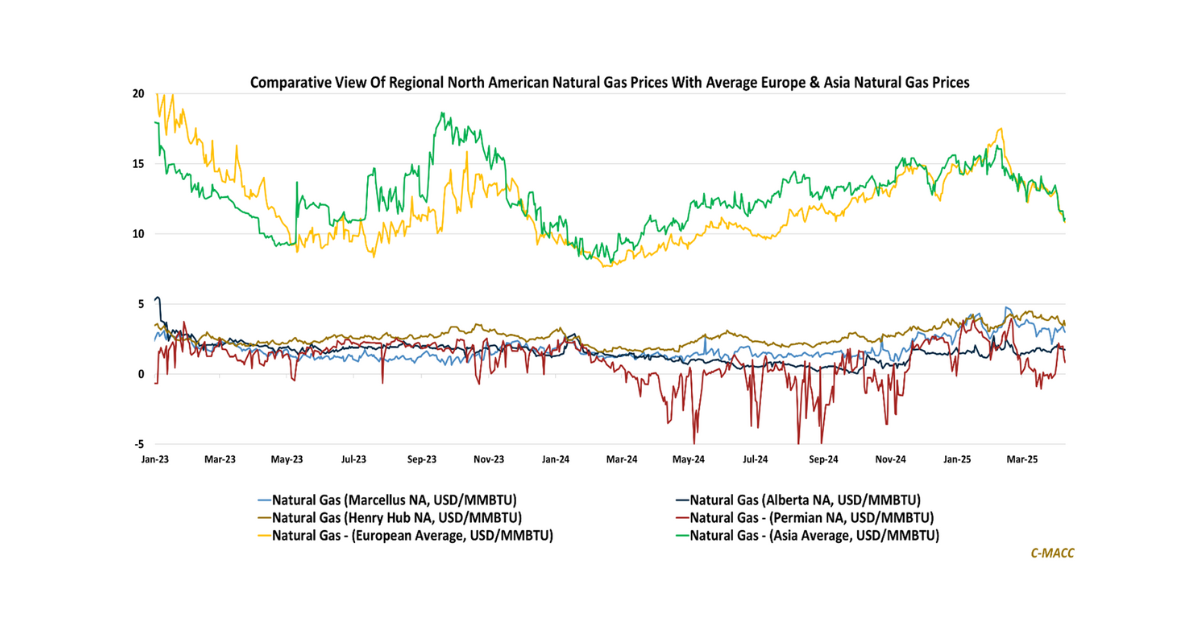Pick the May-24 x-axis date label

tap(690, 460)
